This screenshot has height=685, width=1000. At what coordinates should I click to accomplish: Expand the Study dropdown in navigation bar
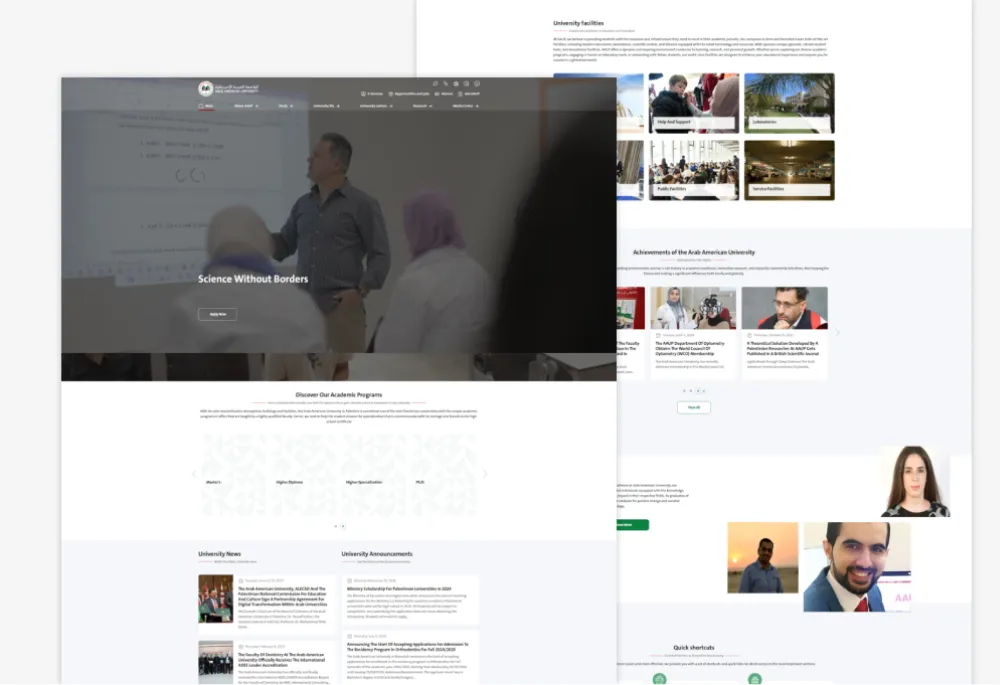(x=285, y=105)
